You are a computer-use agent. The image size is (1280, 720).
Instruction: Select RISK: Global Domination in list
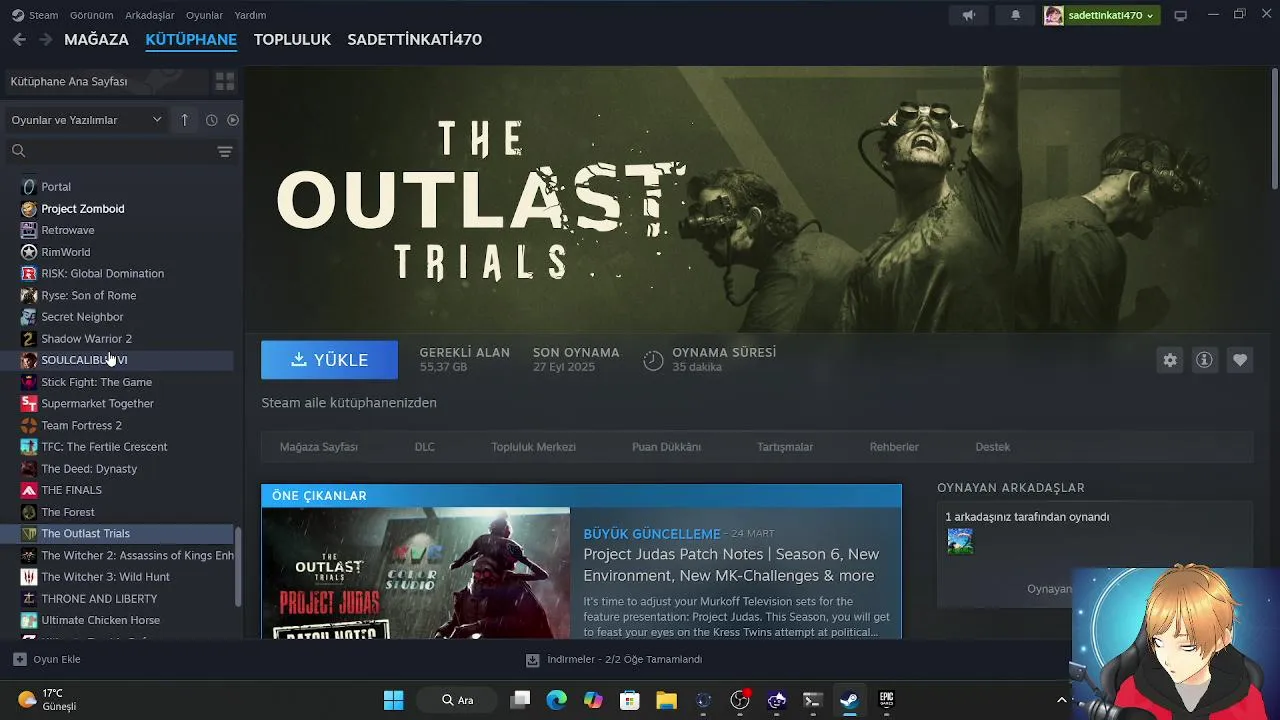(103, 274)
